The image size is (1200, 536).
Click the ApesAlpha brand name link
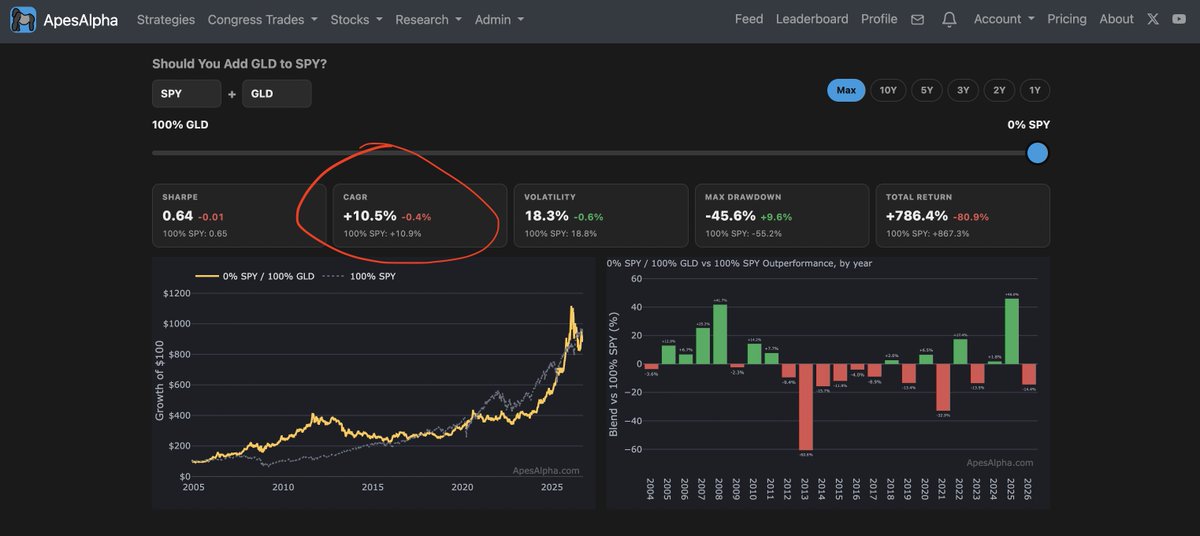pyautogui.click(x=81, y=20)
